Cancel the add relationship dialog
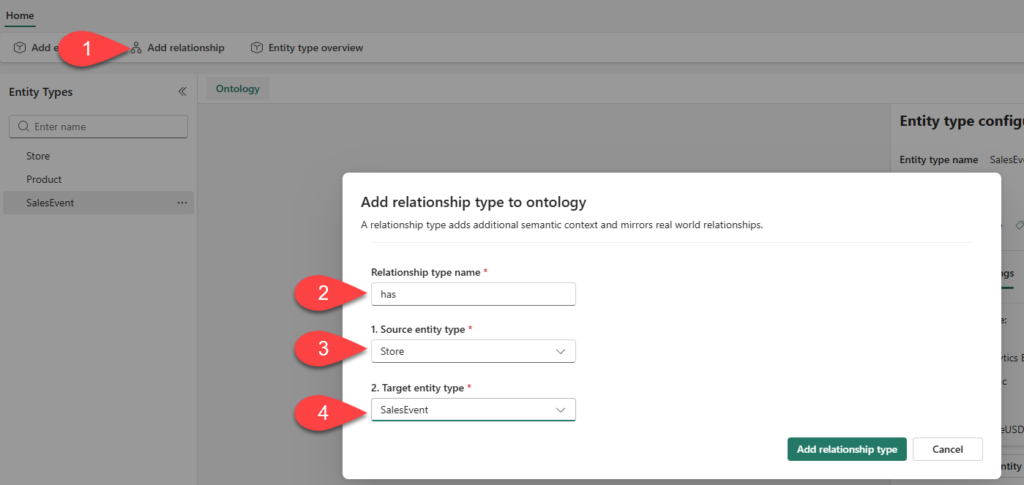Screen dimensions: 1024x485 (947, 450)
